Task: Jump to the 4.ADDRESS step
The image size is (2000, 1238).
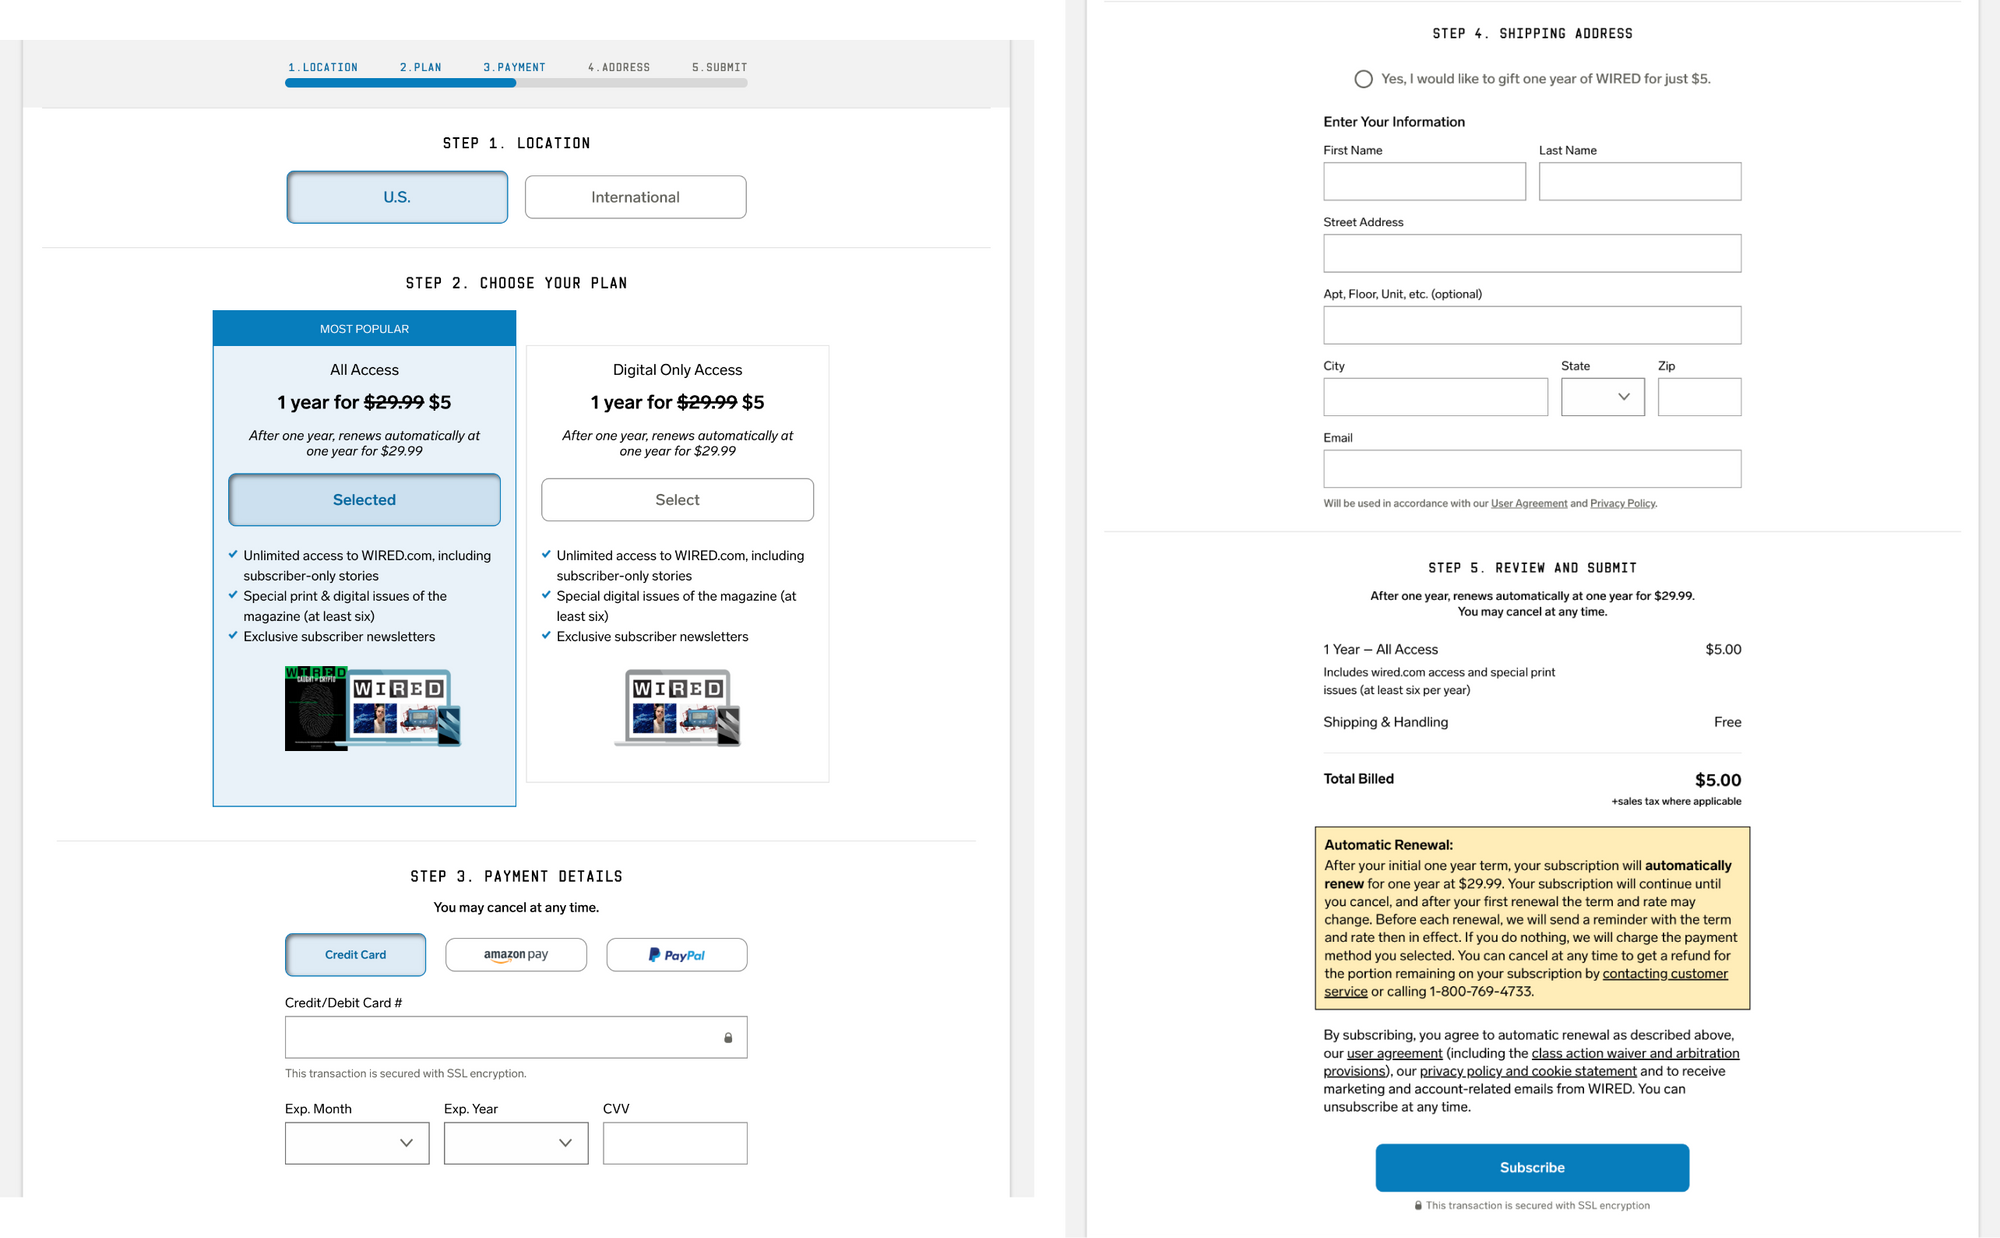Action: click(619, 67)
